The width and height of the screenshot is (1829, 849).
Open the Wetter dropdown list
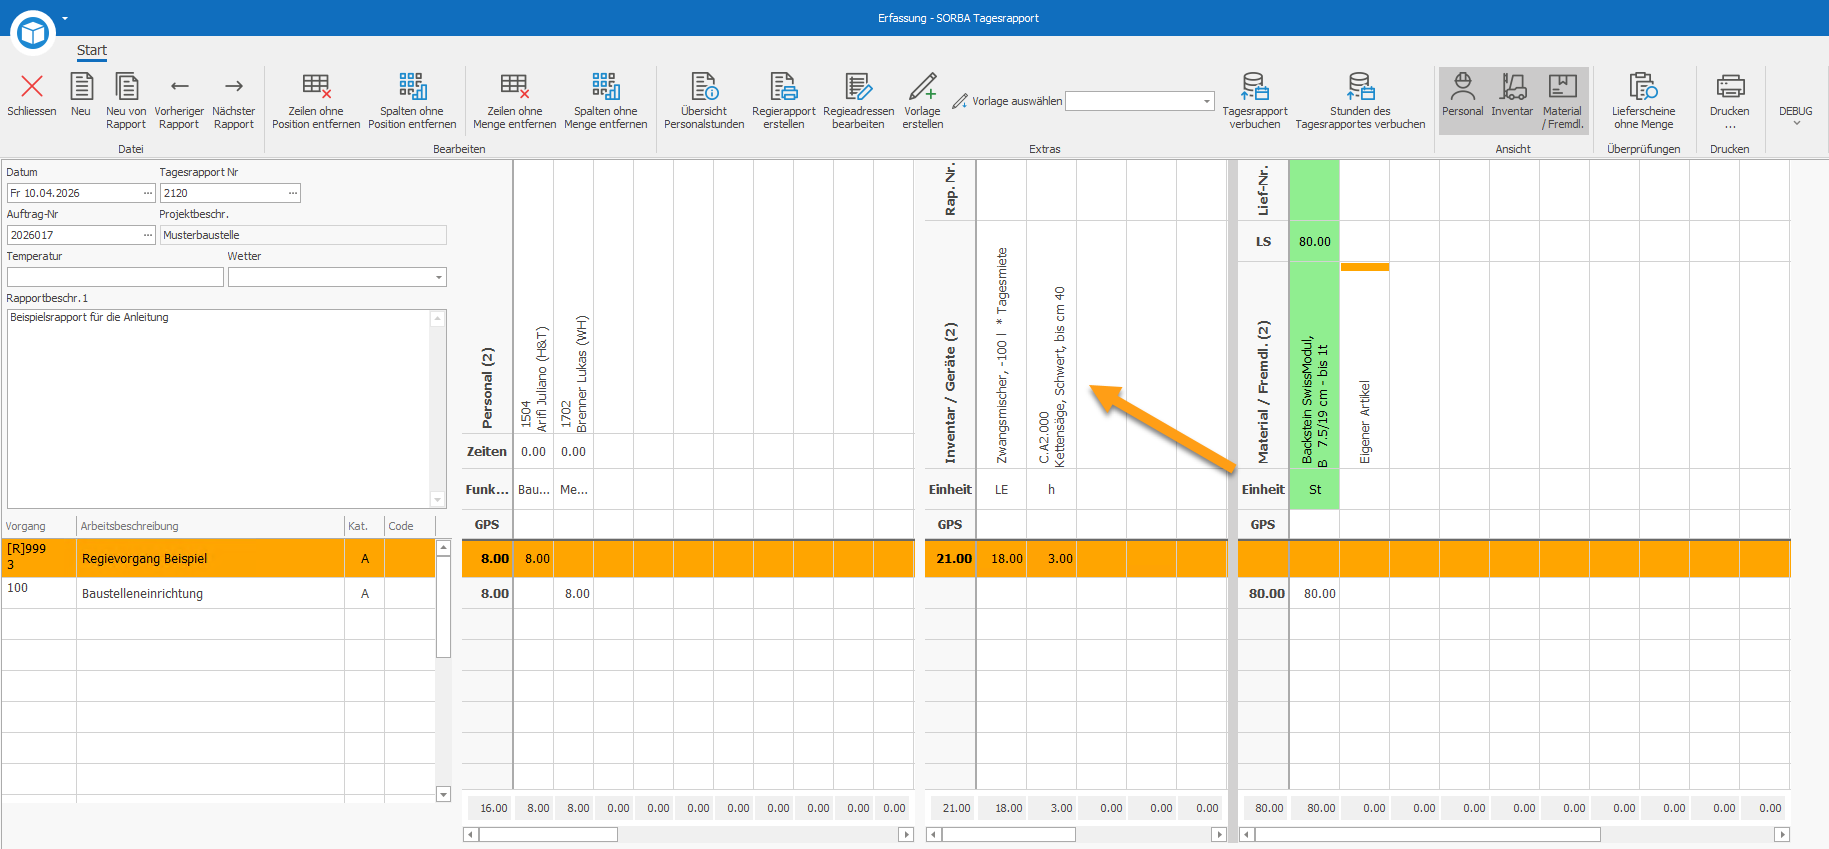438,277
